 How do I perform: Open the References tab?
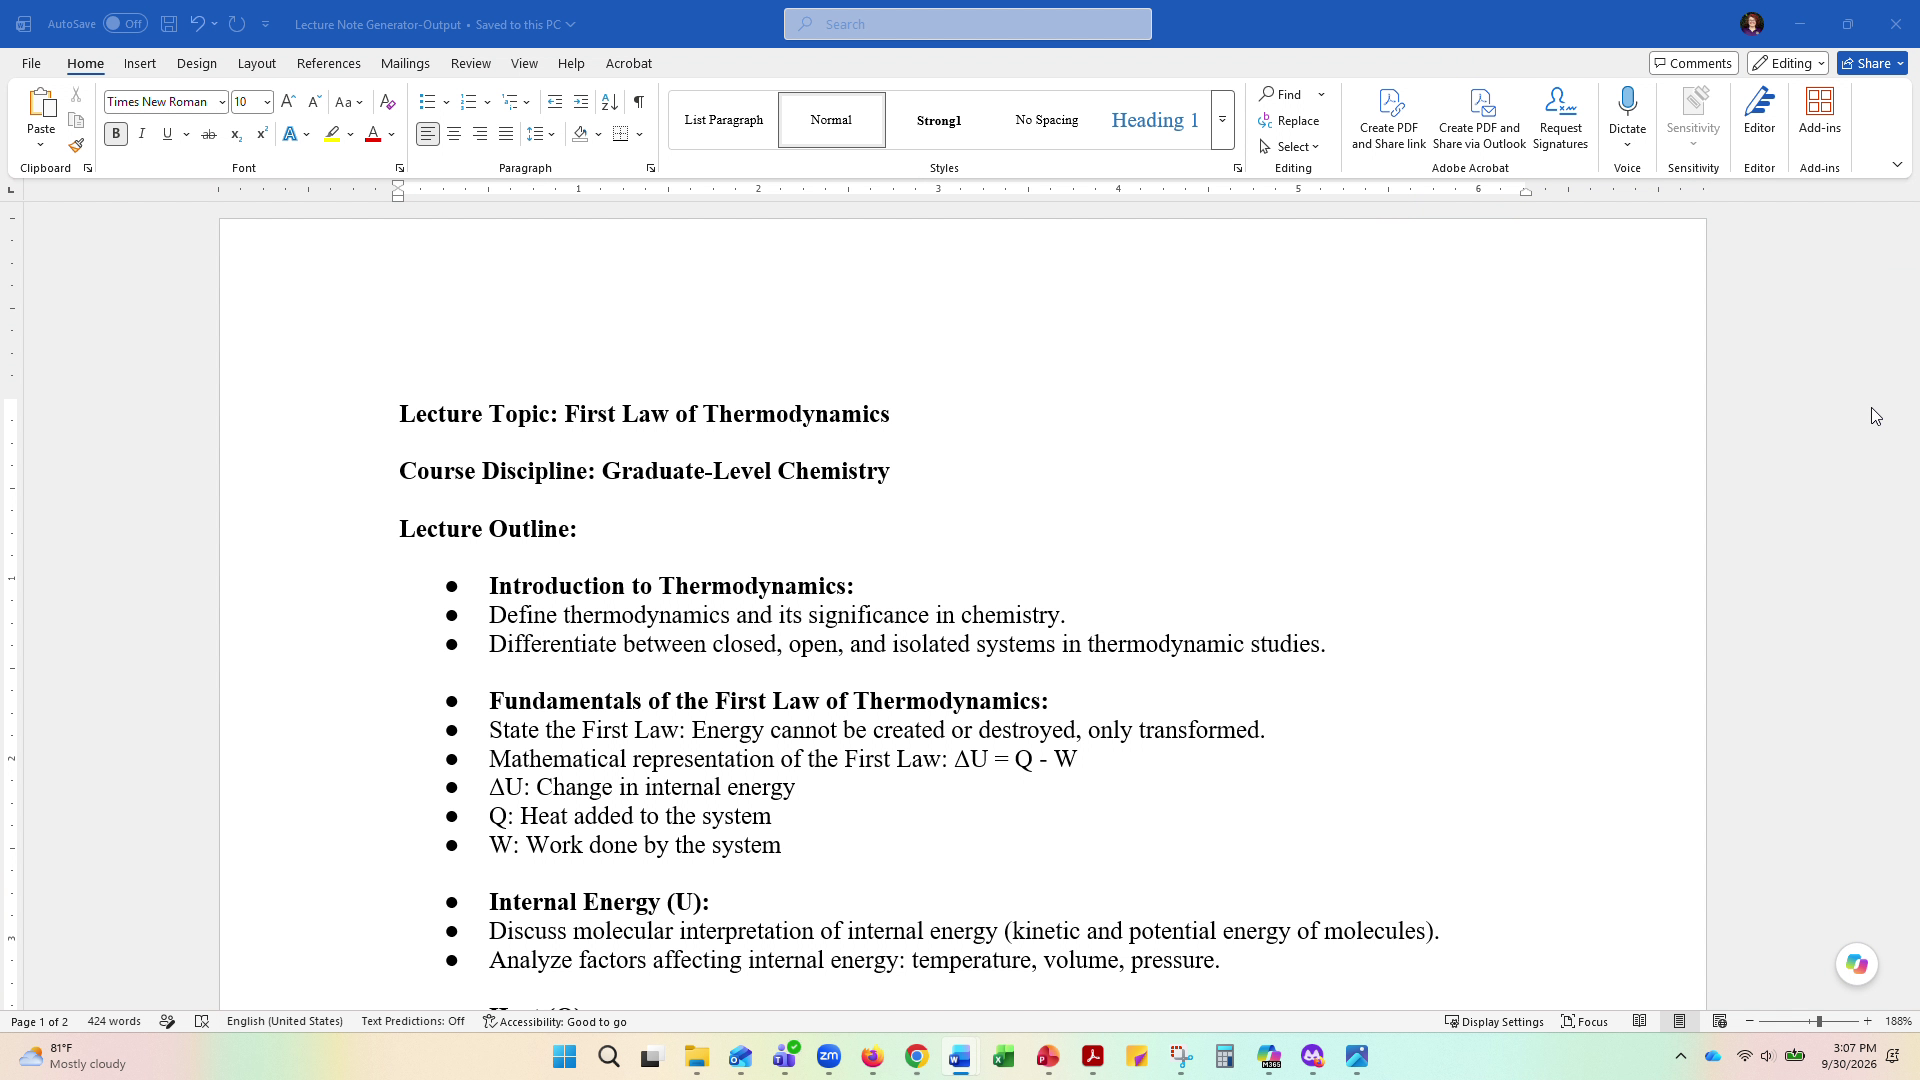328,63
